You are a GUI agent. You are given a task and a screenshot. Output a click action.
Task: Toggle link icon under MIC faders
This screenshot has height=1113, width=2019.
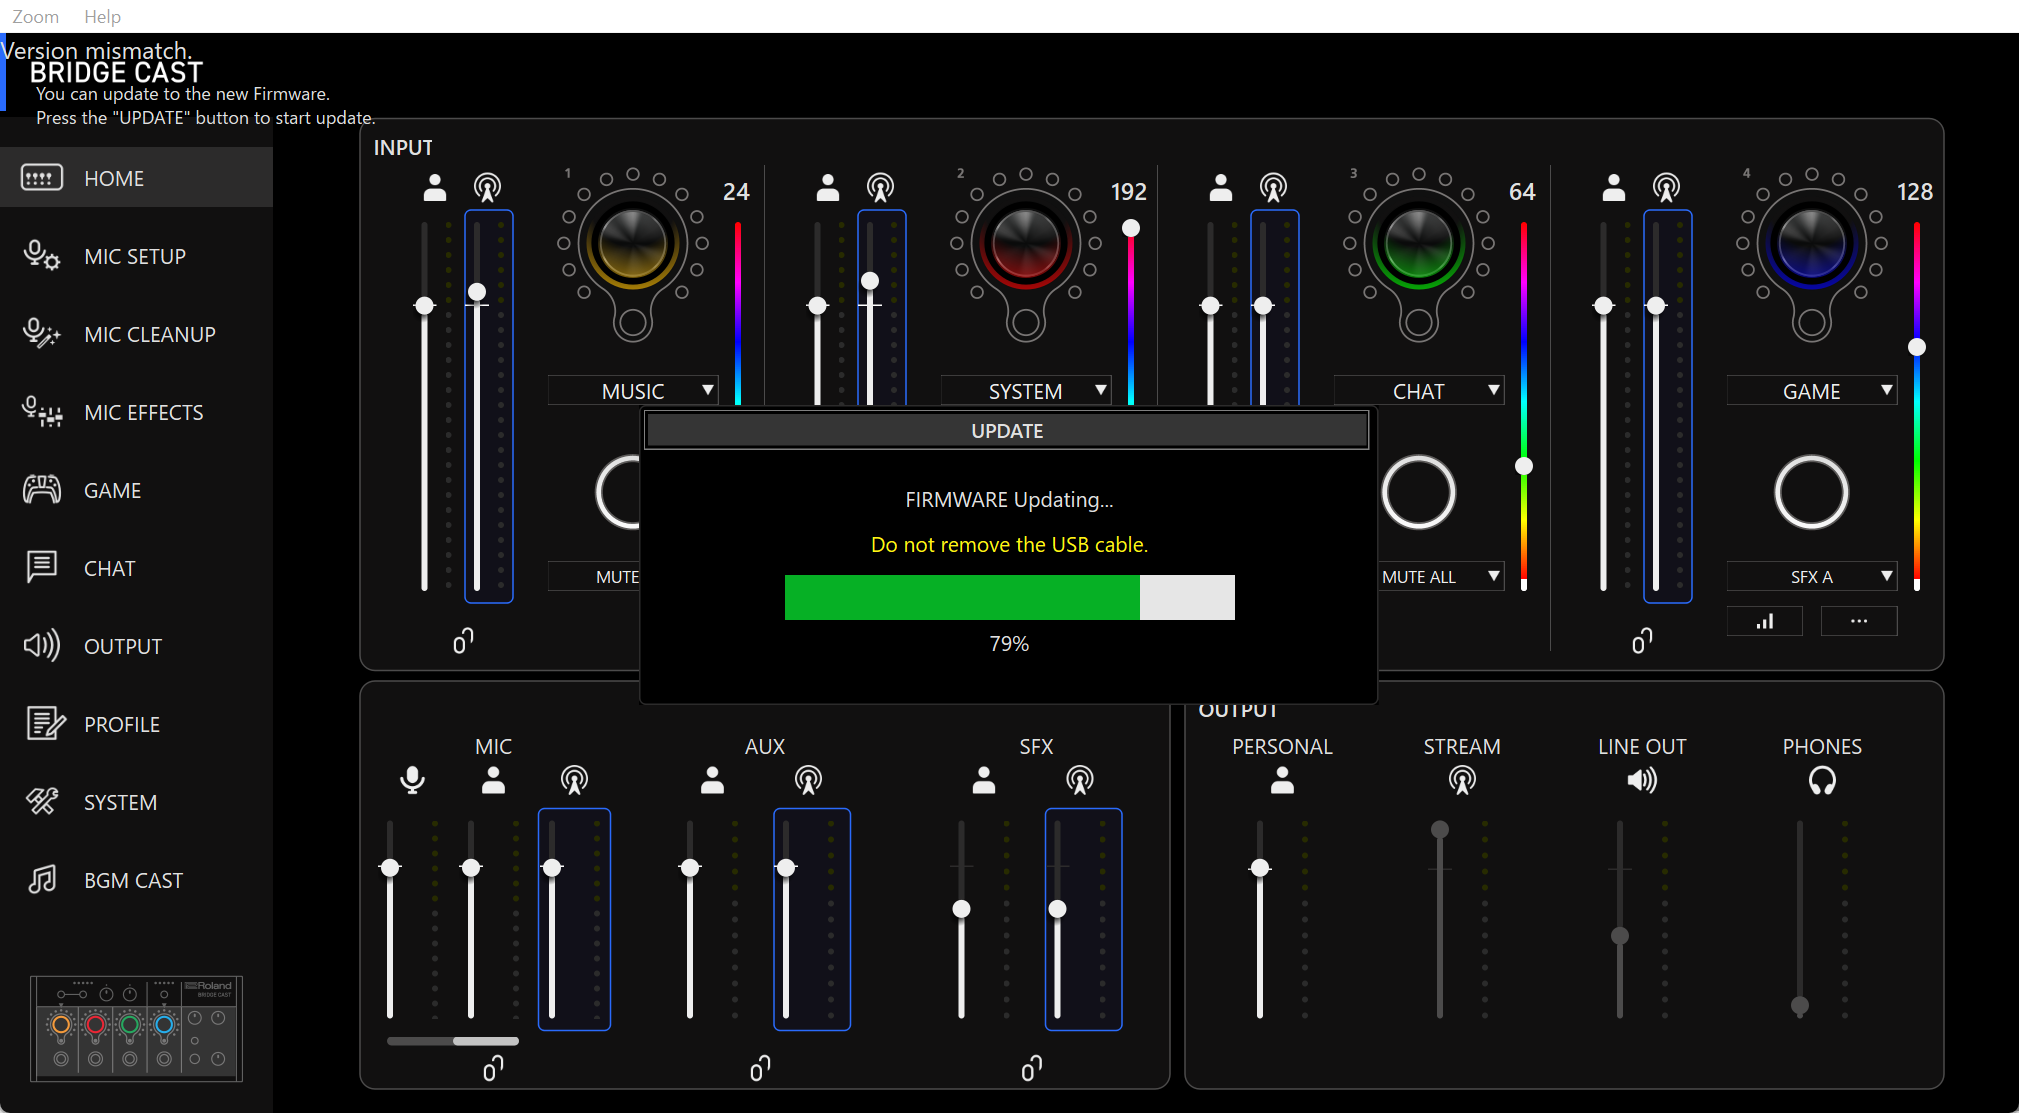point(493,1069)
